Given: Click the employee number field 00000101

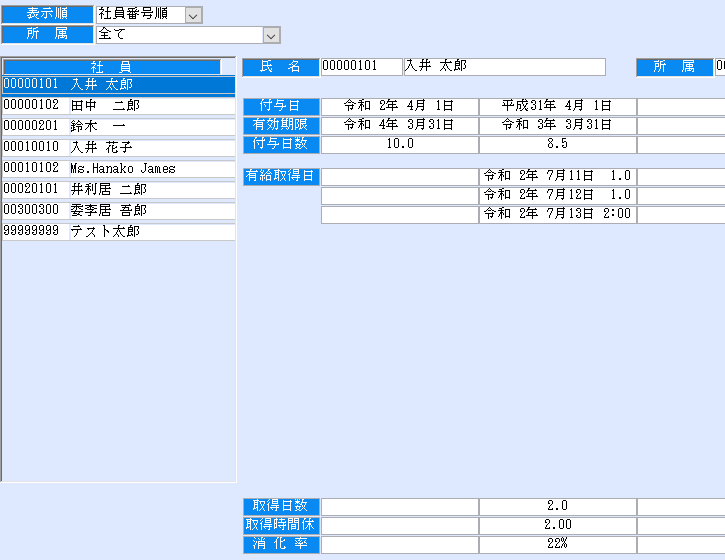Looking at the screenshot, I should 361,67.
